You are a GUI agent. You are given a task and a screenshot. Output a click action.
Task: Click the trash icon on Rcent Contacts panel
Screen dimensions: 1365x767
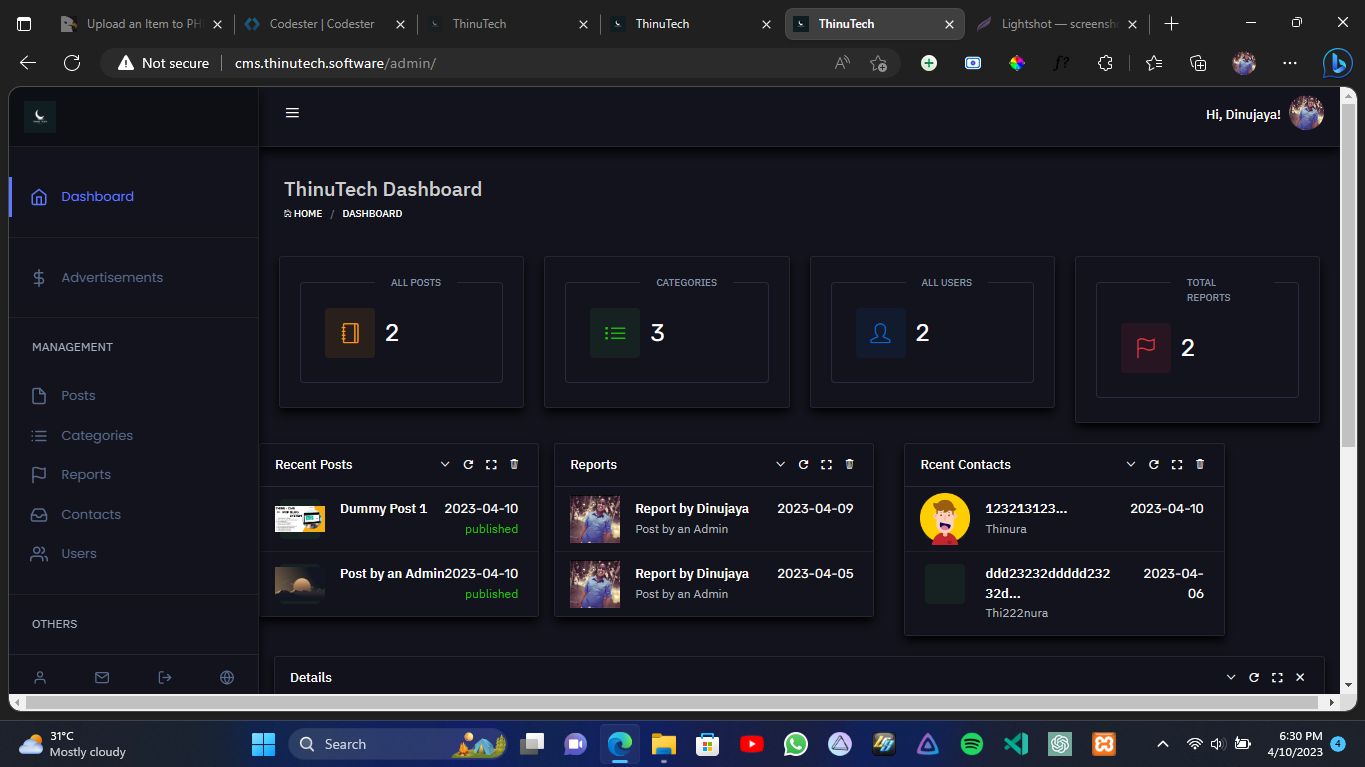[x=1200, y=464]
